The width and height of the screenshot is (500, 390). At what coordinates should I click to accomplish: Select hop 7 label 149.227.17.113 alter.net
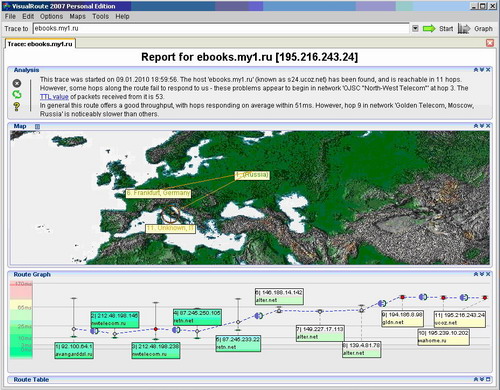320,333
